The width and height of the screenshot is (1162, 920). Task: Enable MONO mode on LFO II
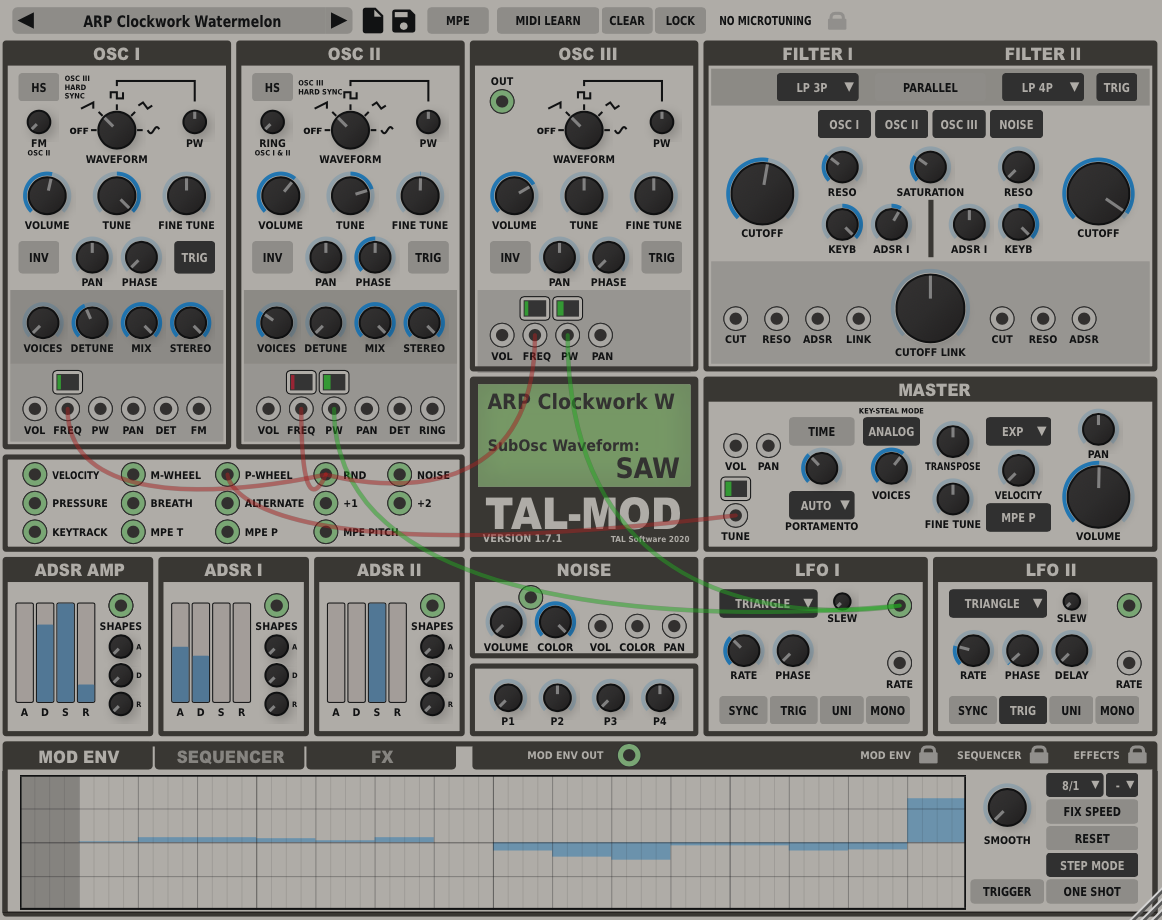click(1117, 710)
